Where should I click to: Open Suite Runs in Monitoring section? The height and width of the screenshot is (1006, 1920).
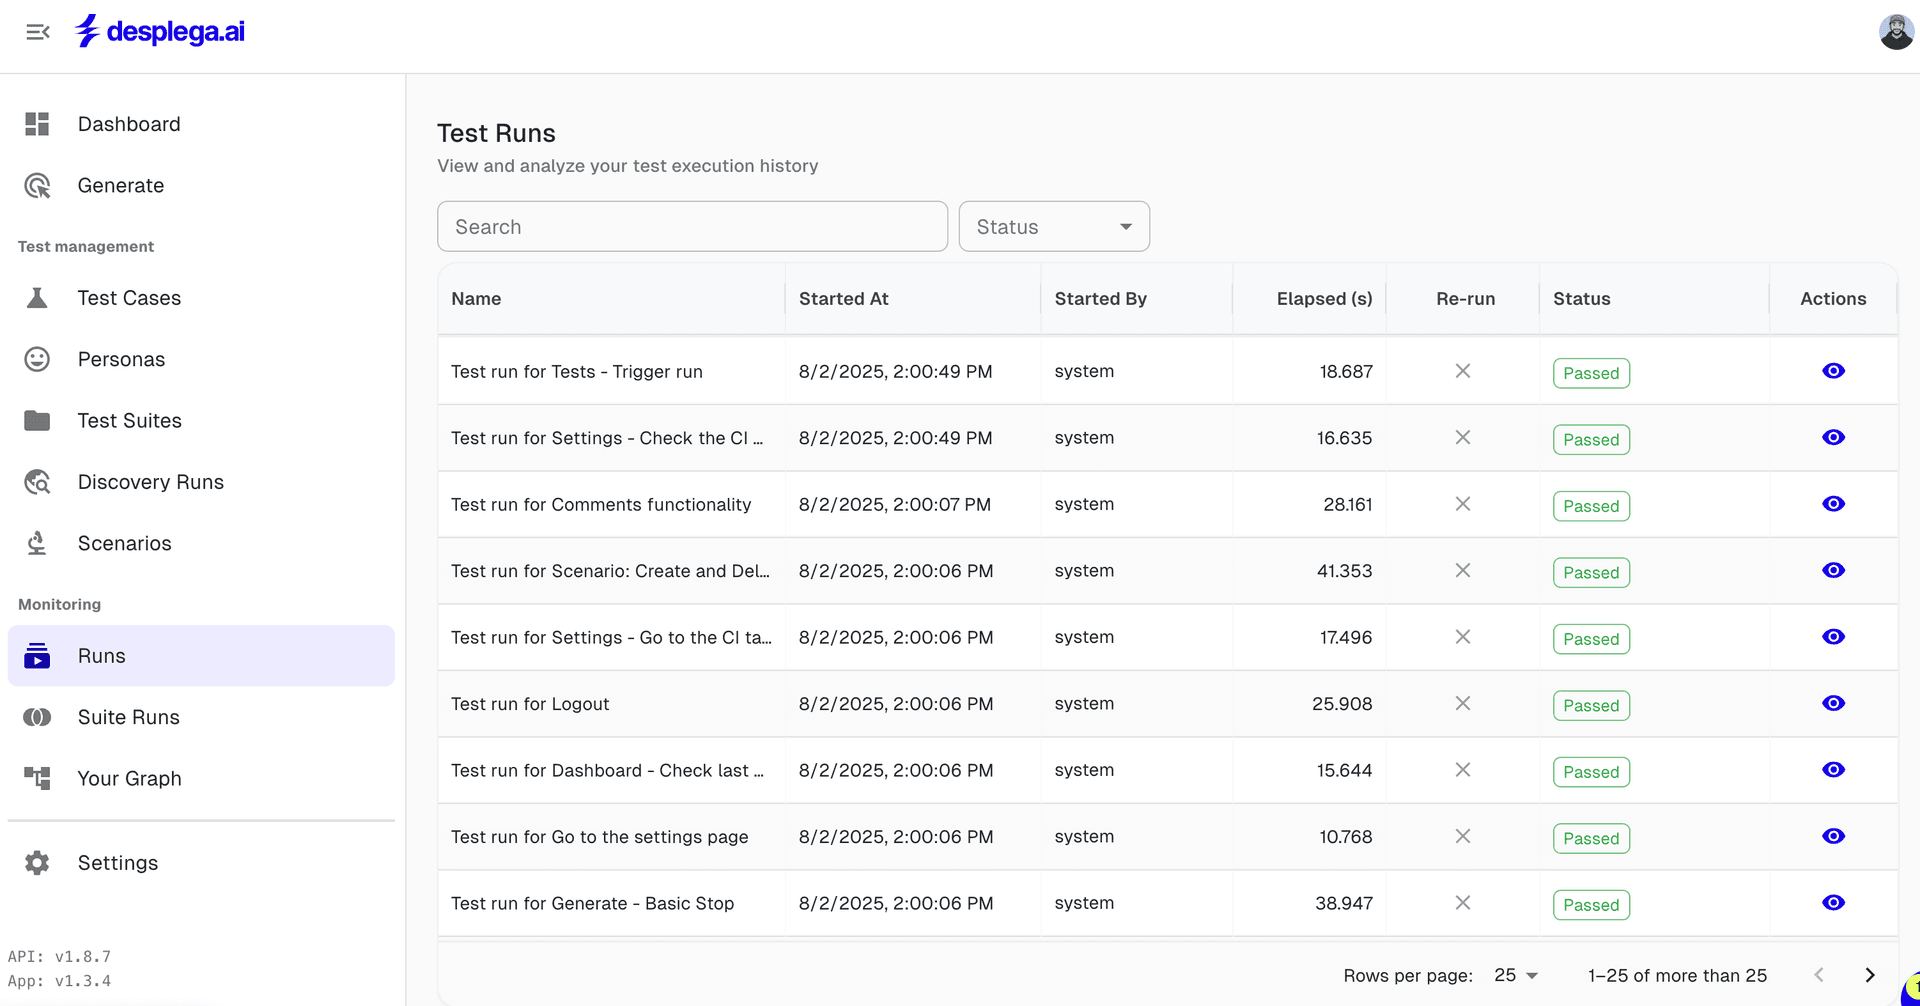[x=128, y=717]
